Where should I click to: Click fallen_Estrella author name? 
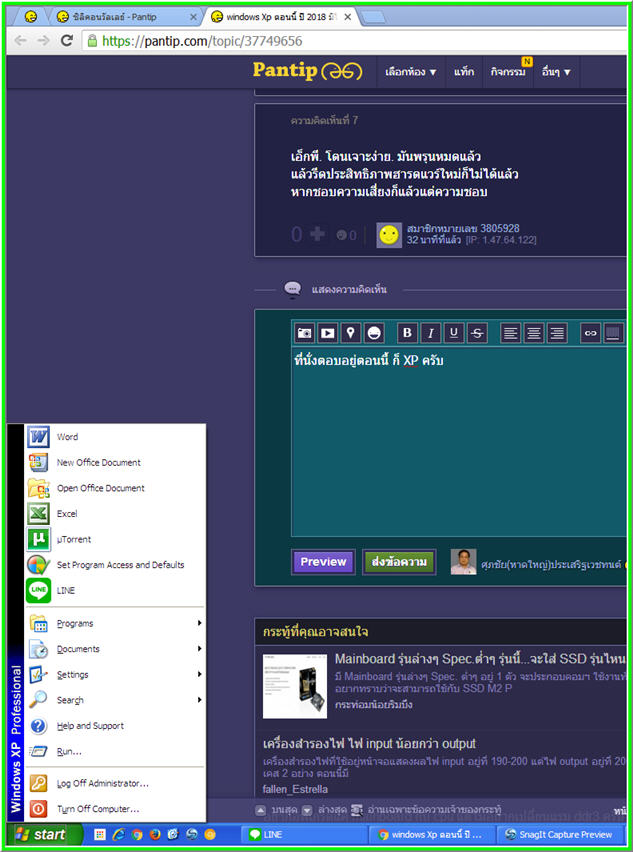(x=295, y=788)
